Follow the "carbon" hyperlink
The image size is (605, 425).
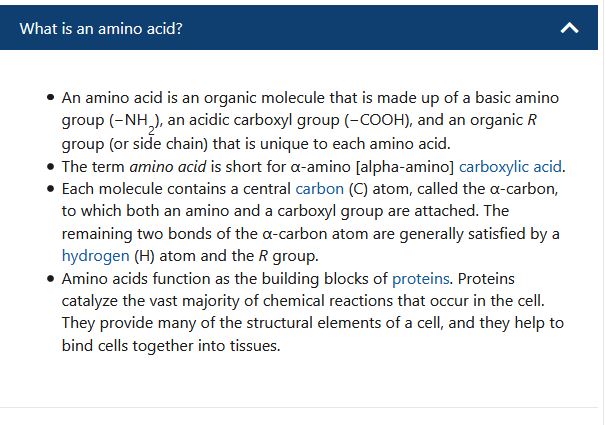pyautogui.click(x=319, y=189)
